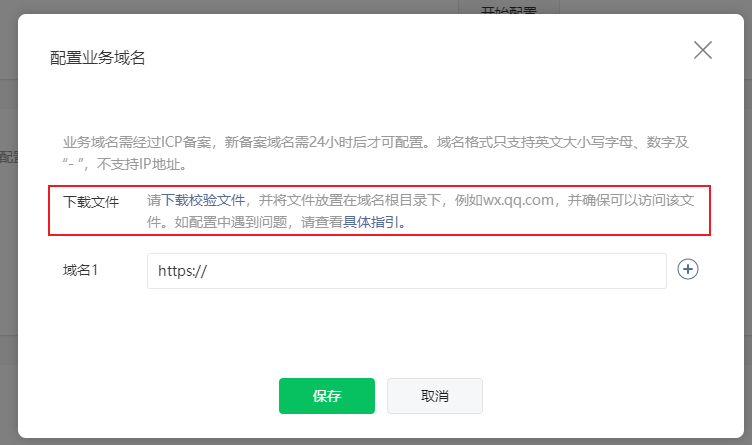
Task: Open the 下载校验文件 link
Action: (203, 201)
